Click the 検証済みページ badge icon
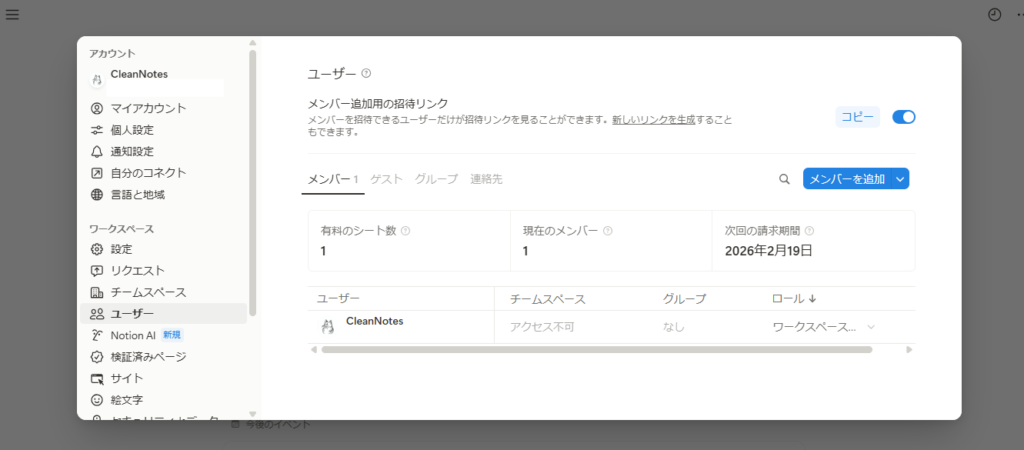The image size is (1024, 450). point(97,357)
